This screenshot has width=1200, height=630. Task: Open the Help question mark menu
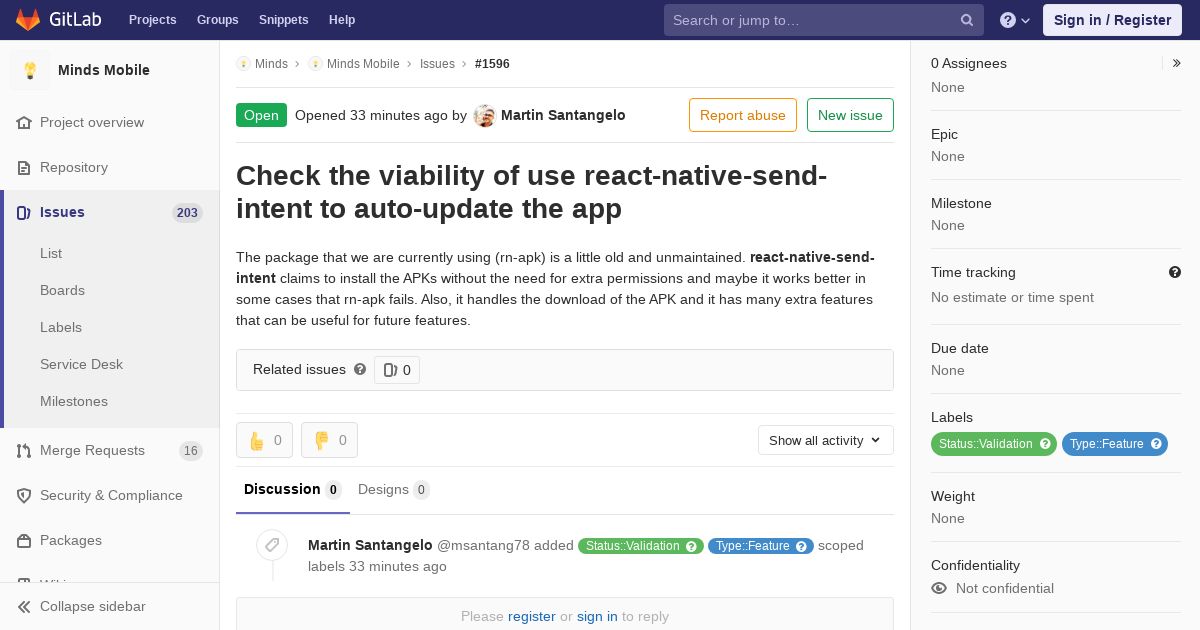[x=1015, y=20]
